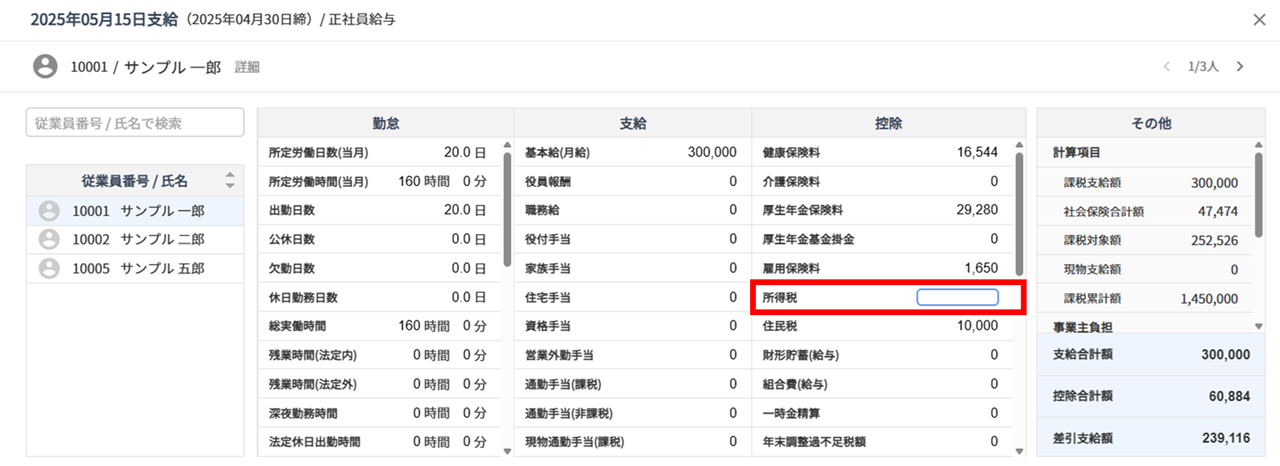The width and height of the screenshot is (1280, 466).
Task: Select employee 10002 サンプル 二郎
Action: click(135, 240)
